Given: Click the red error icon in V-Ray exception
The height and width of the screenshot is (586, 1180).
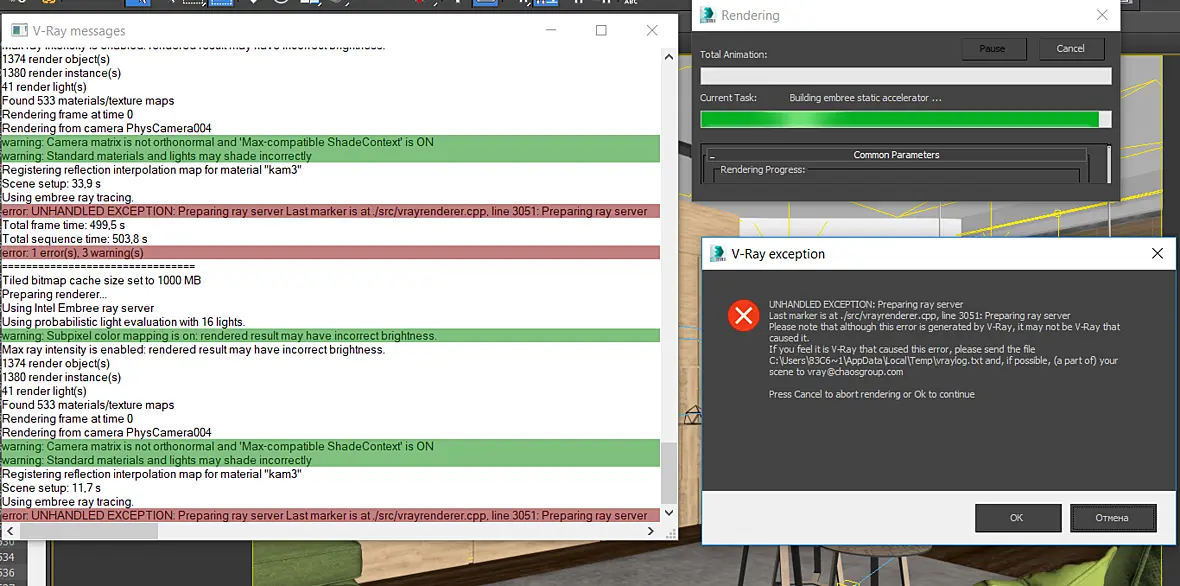Looking at the screenshot, I should click(x=744, y=316).
